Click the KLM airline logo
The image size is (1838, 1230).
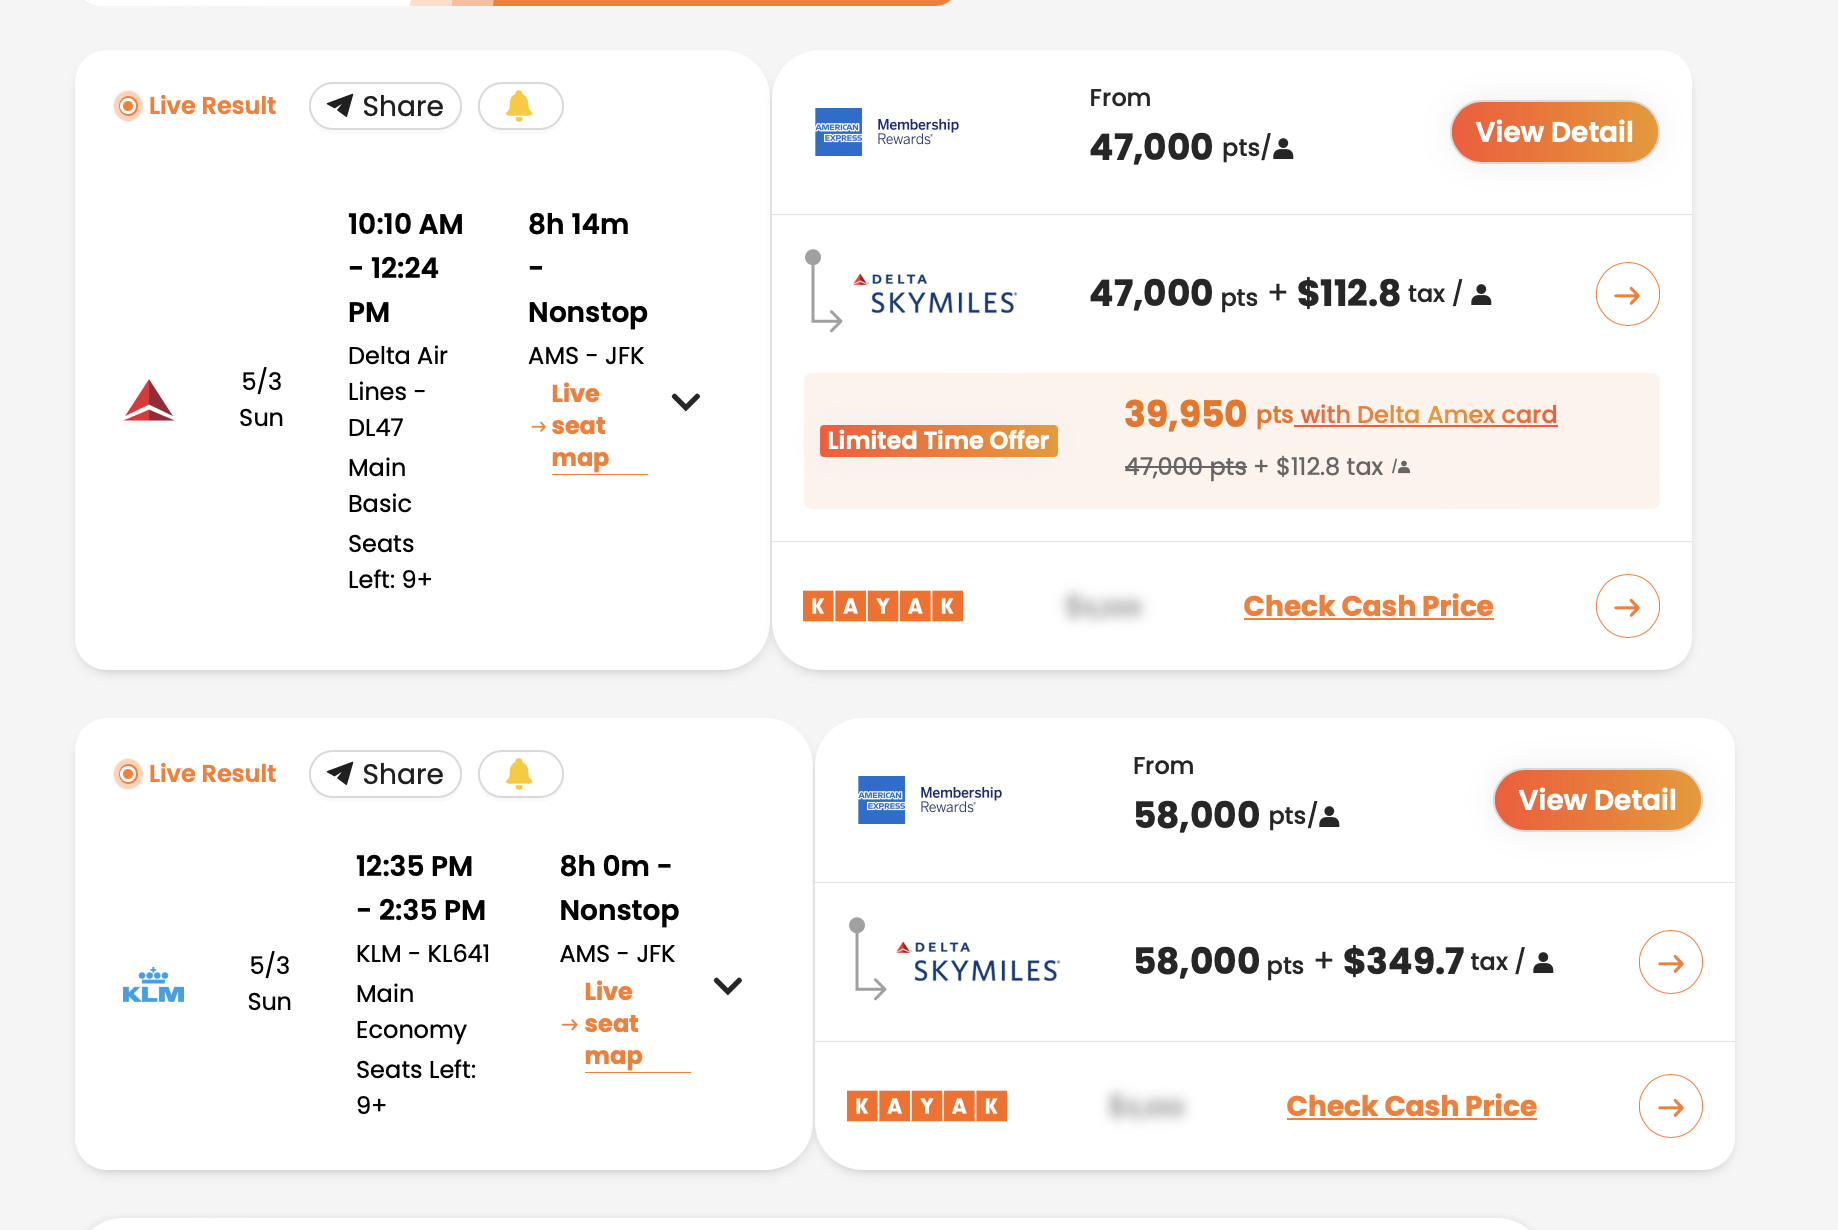tap(153, 985)
